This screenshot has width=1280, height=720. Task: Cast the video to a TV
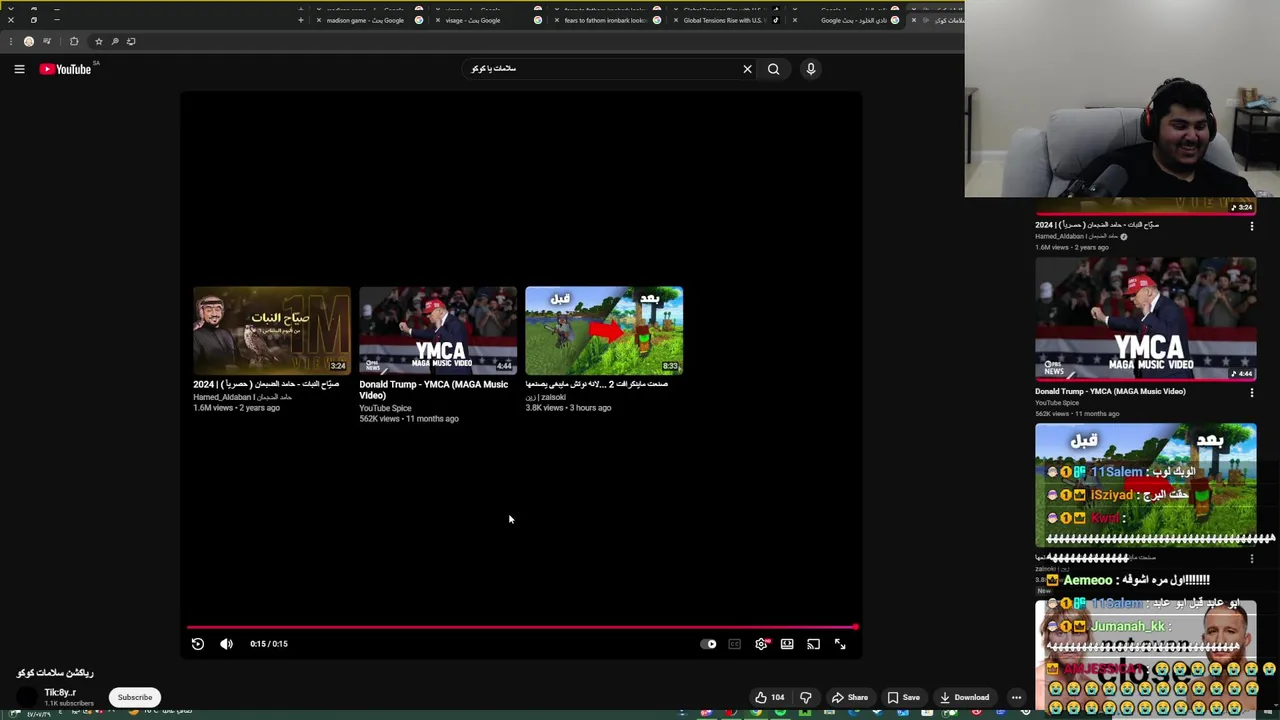click(813, 644)
